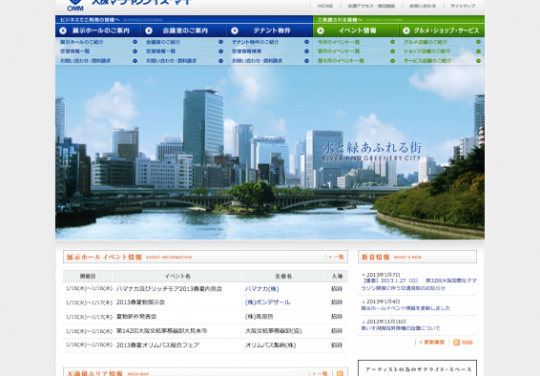Click the RSS feed icon in What's New
Image resolution: width=540 pixels, height=376 pixels.
[457, 342]
